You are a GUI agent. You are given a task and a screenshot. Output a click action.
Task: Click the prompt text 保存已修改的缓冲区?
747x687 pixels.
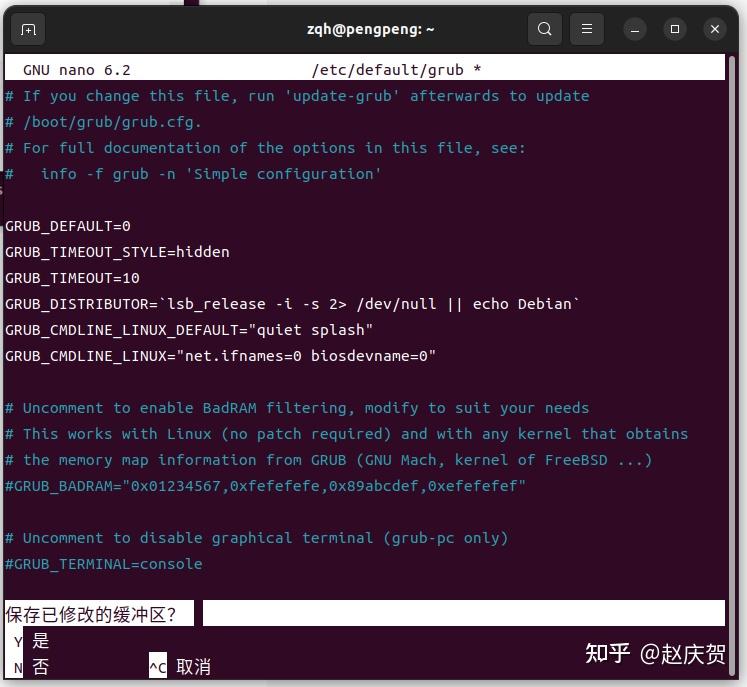[91, 615]
